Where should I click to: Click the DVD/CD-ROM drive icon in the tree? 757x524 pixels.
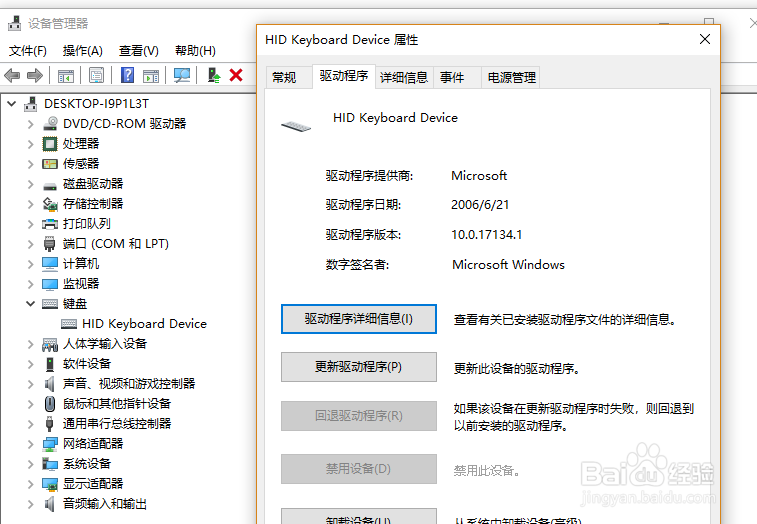pos(50,124)
